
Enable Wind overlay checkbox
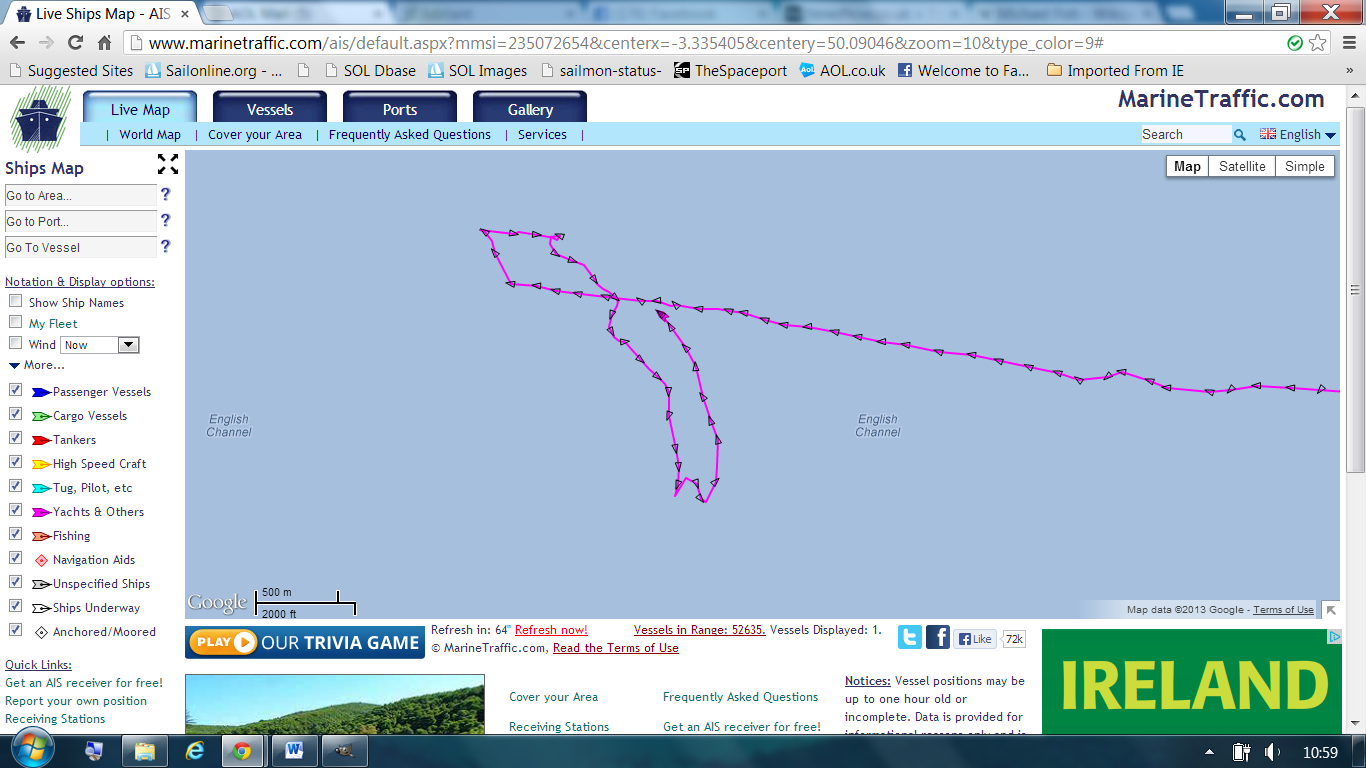click(15, 343)
